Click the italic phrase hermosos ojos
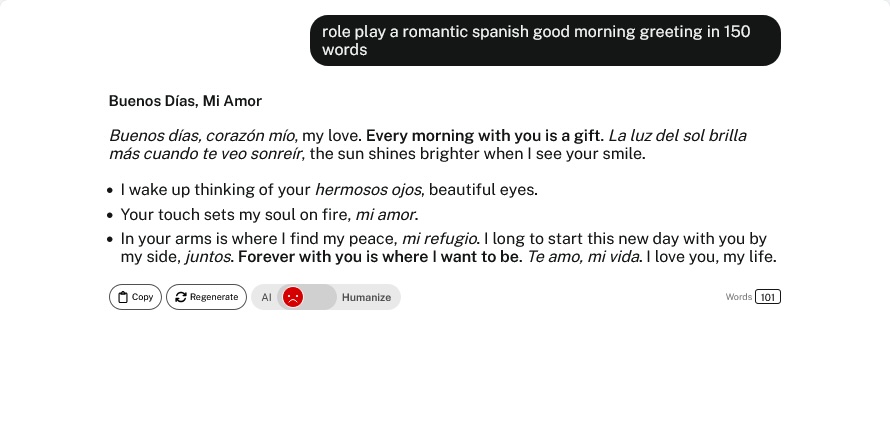The image size is (890, 434). click(x=368, y=190)
